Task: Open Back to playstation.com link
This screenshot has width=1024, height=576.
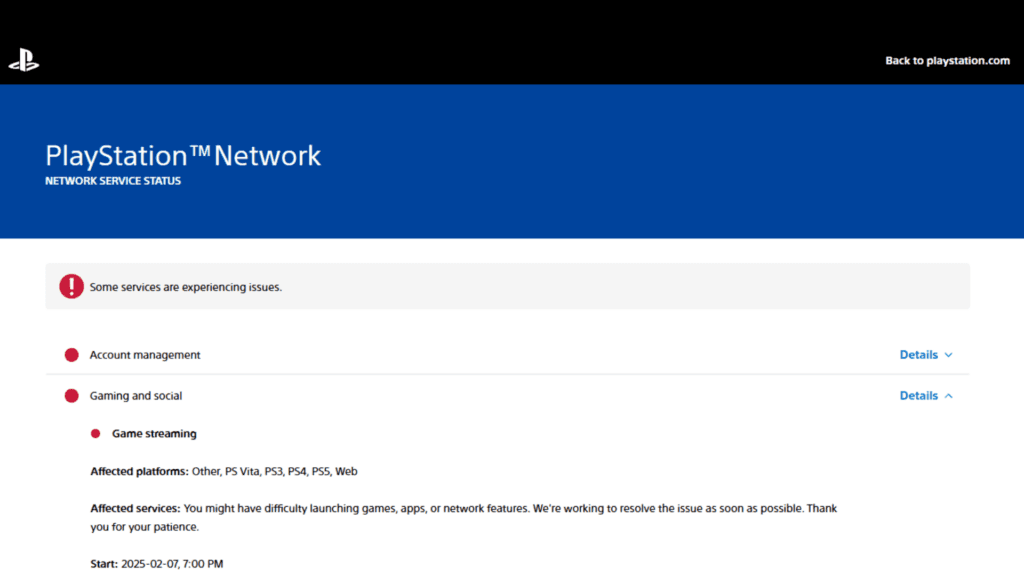Action: tap(947, 60)
